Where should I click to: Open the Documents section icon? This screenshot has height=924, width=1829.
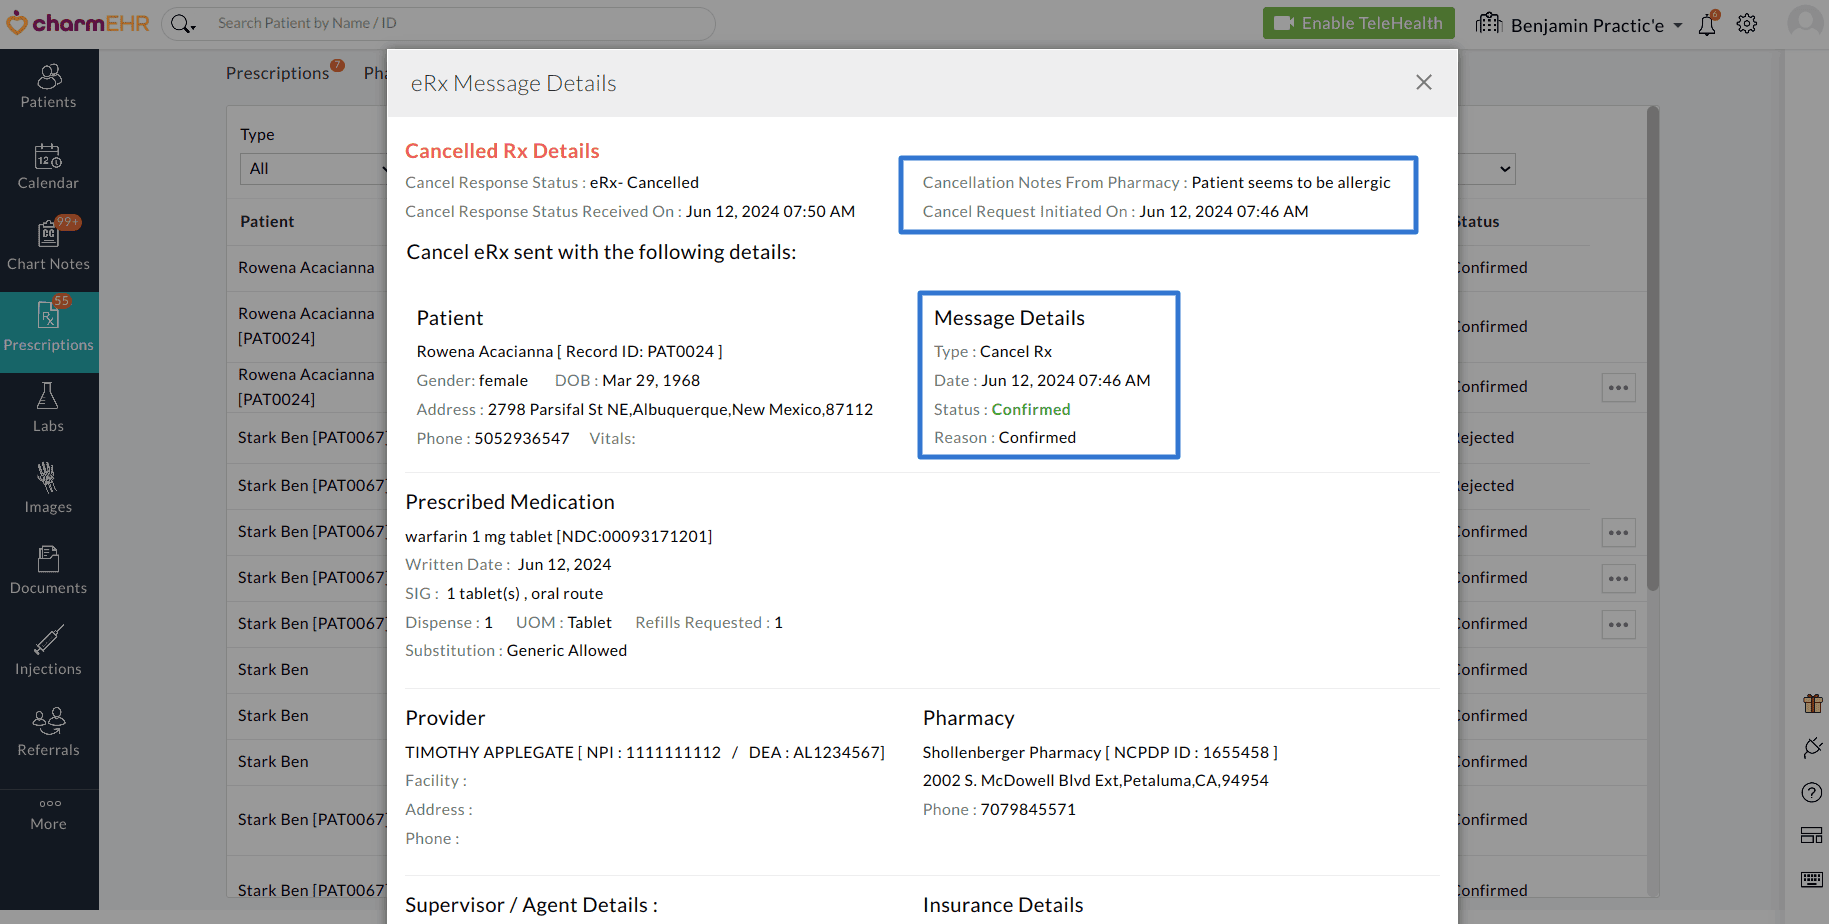pos(48,568)
